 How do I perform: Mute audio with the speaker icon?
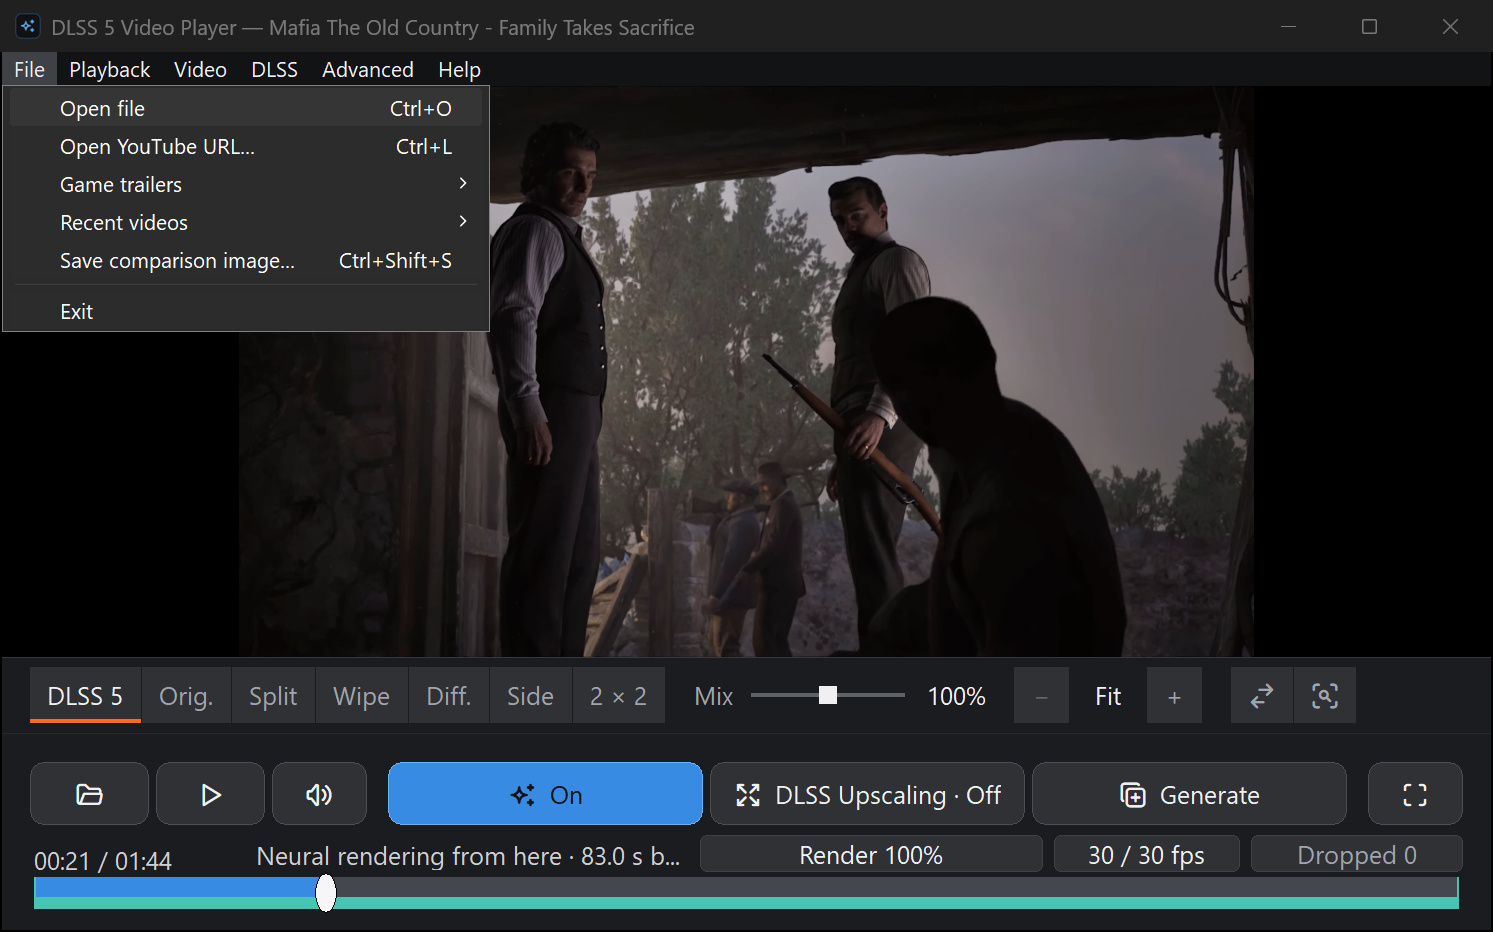click(319, 794)
